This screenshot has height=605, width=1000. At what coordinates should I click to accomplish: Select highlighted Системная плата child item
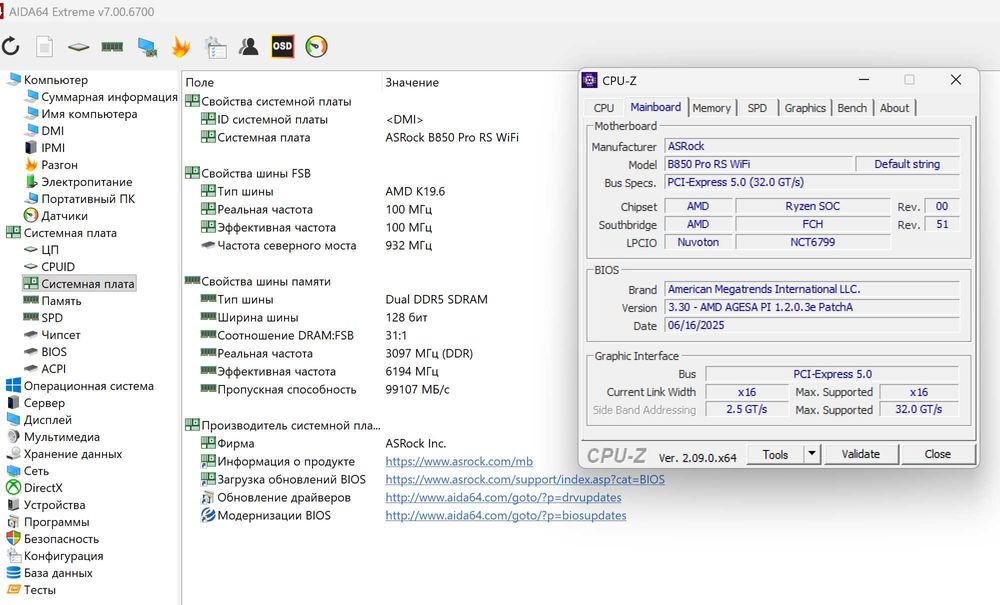pos(87,284)
